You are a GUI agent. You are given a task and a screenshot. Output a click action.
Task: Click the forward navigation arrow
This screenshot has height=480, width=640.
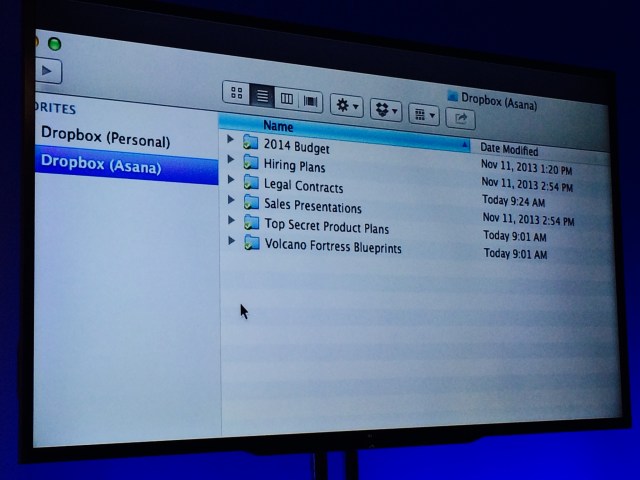[47, 71]
